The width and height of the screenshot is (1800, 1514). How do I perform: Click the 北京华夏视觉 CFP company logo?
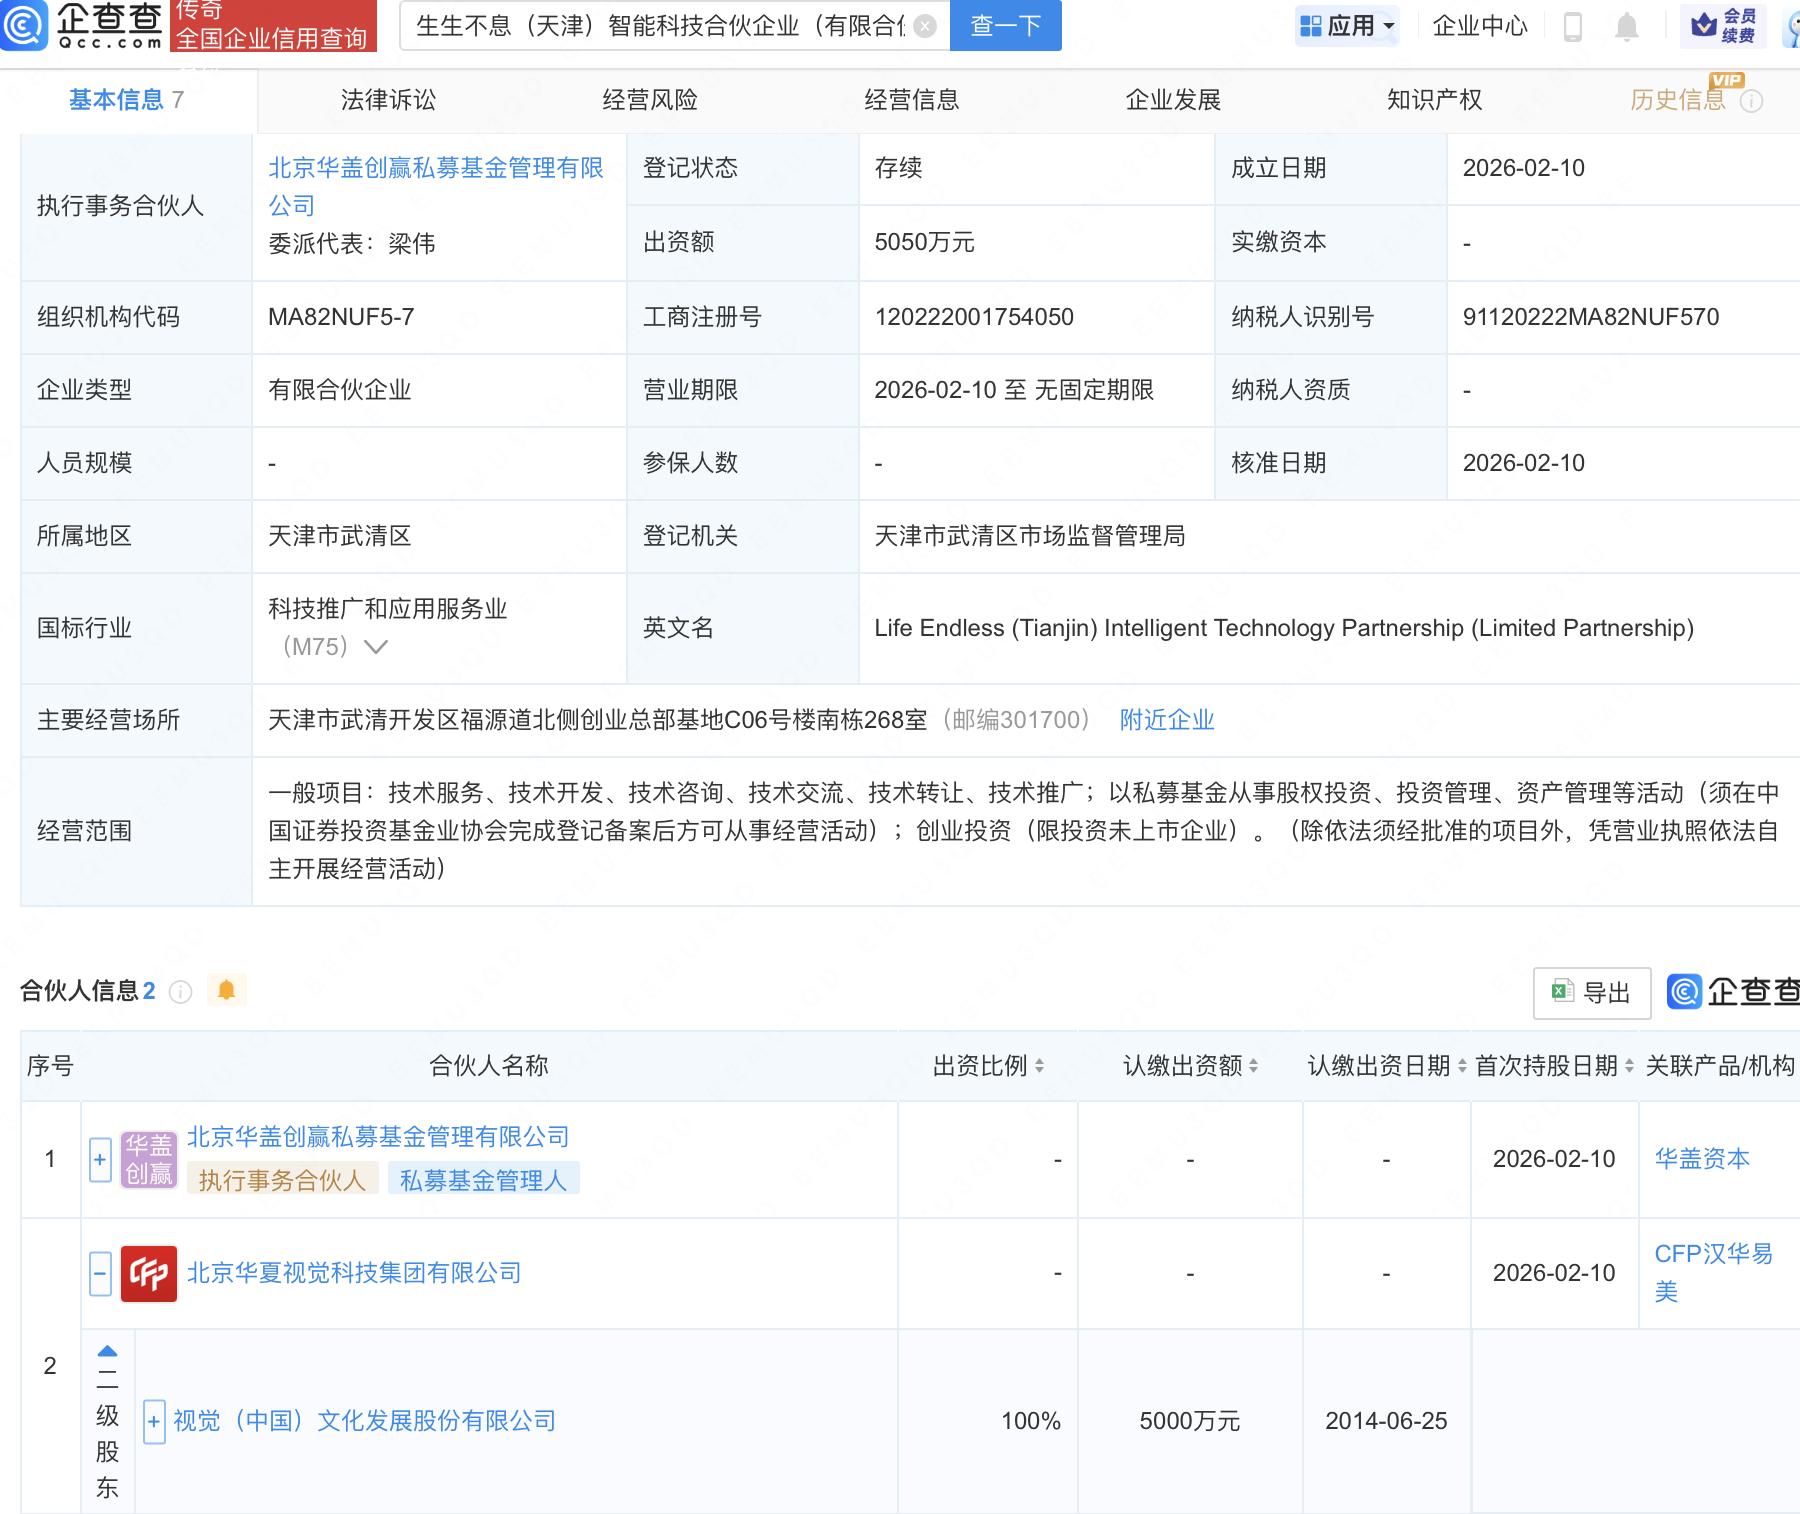(149, 1273)
